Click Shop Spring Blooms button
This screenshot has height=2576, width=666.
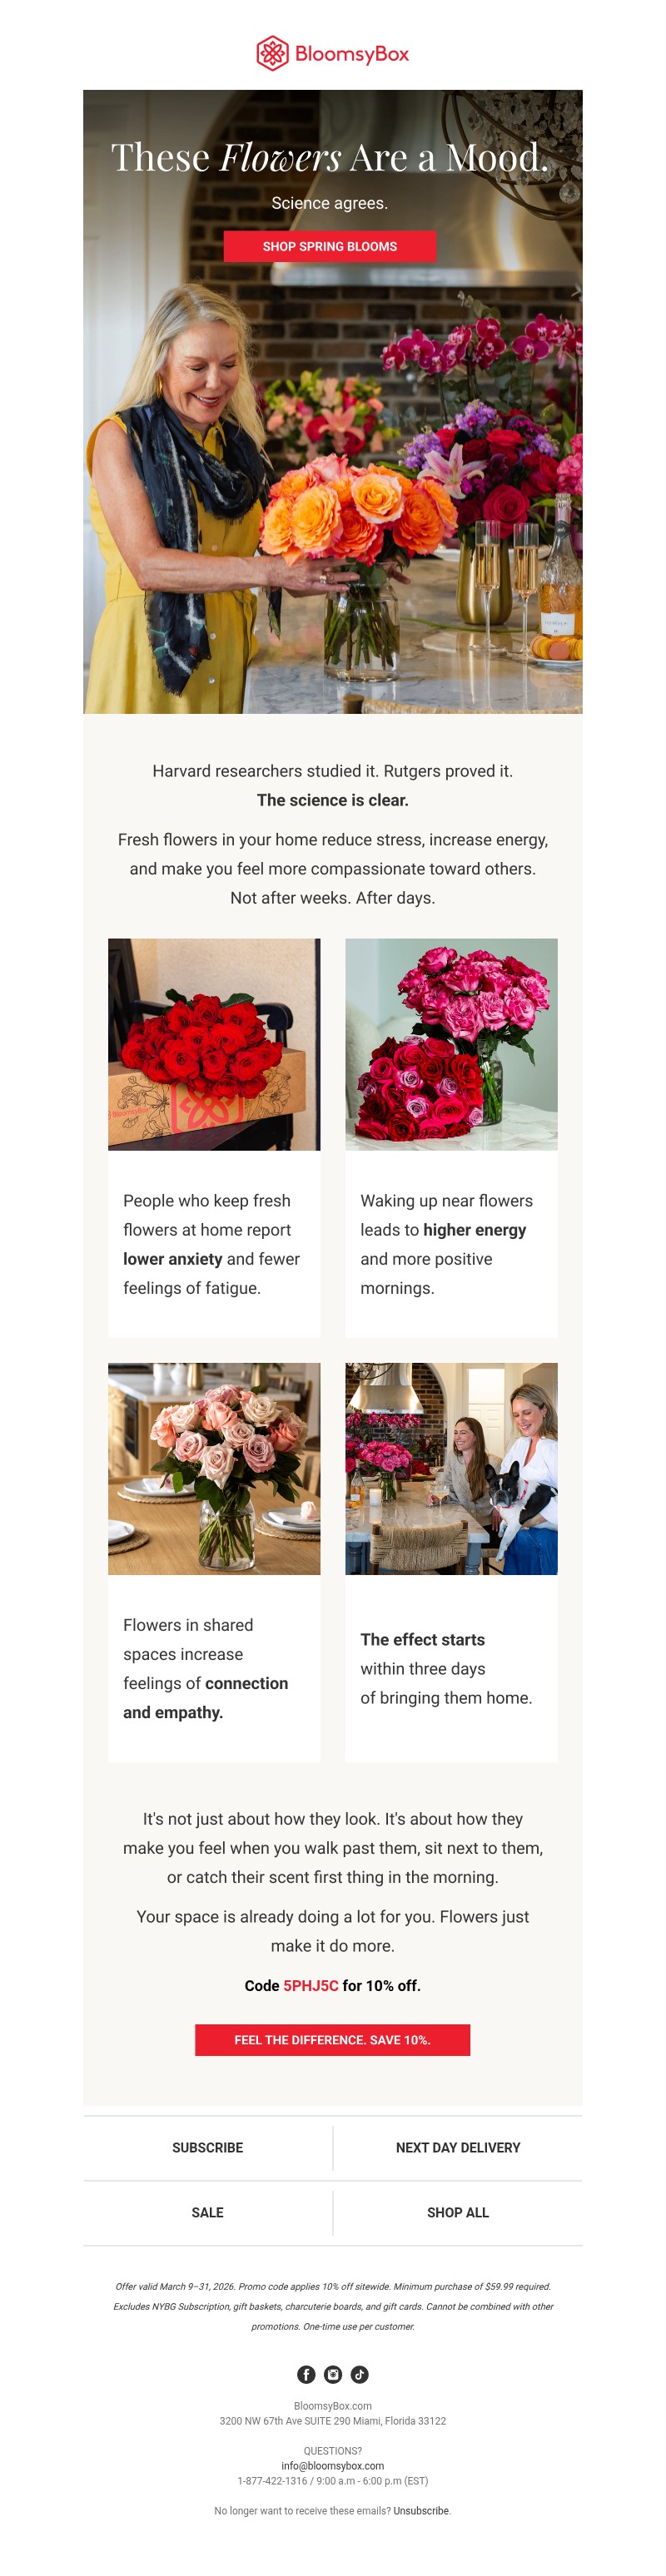point(330,246)
